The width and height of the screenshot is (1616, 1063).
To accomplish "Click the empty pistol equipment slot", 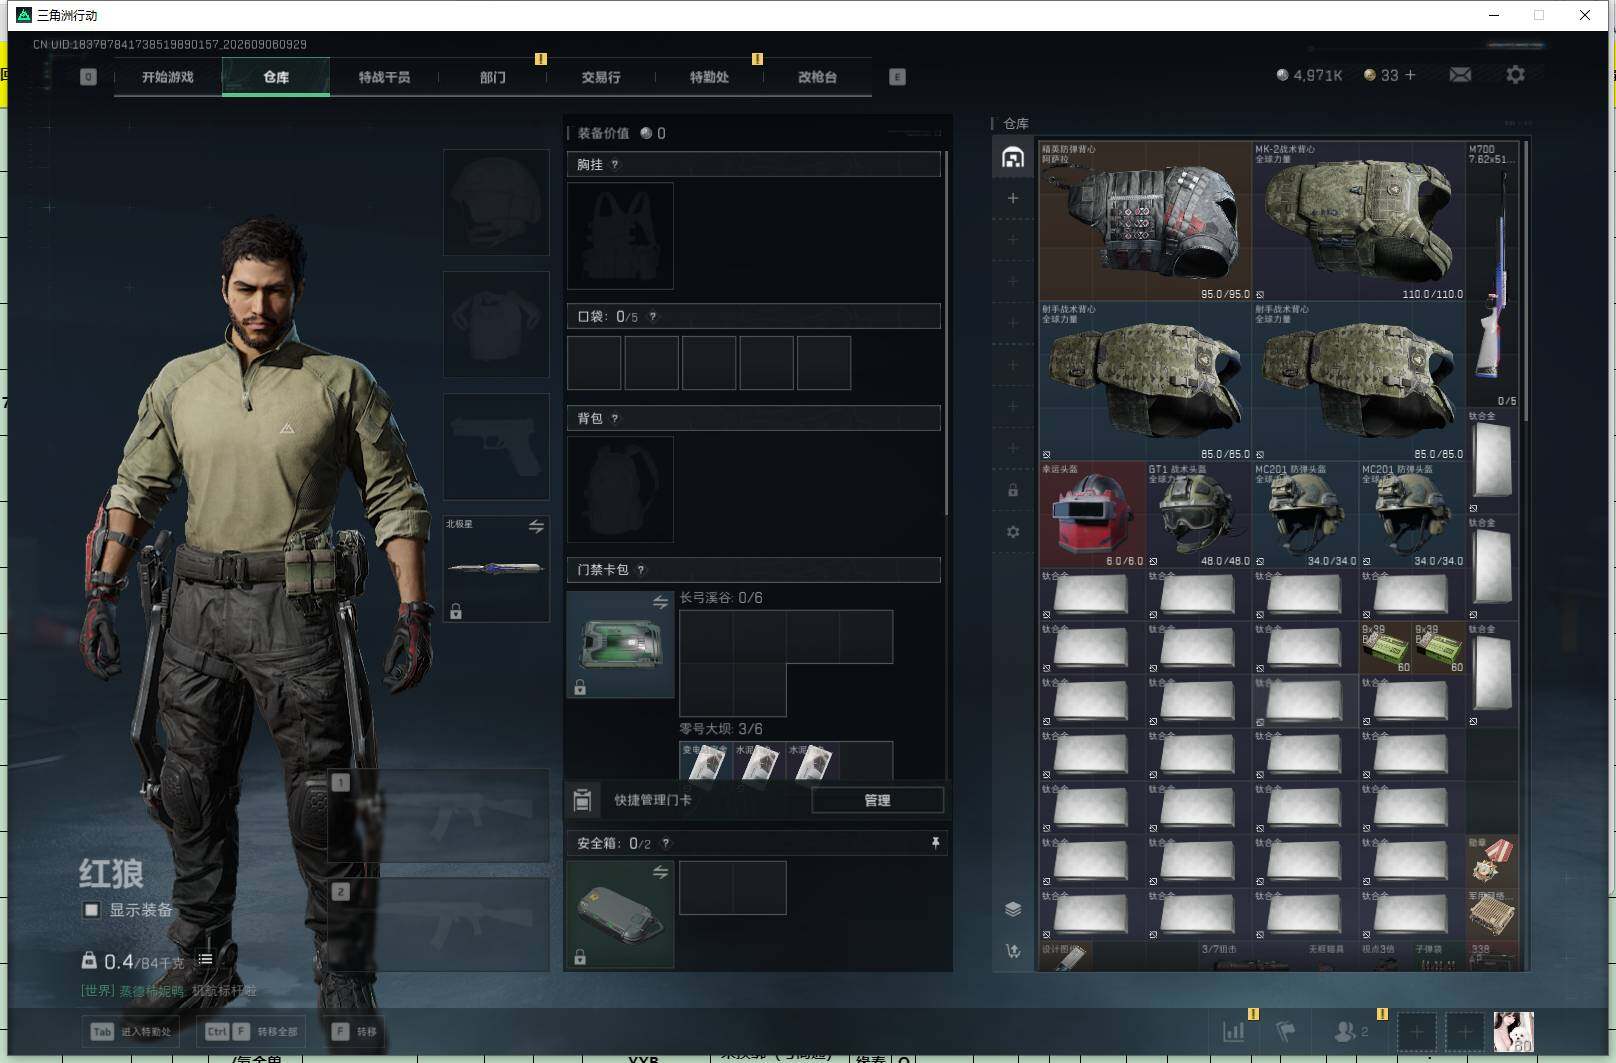I will pos(496,446).
